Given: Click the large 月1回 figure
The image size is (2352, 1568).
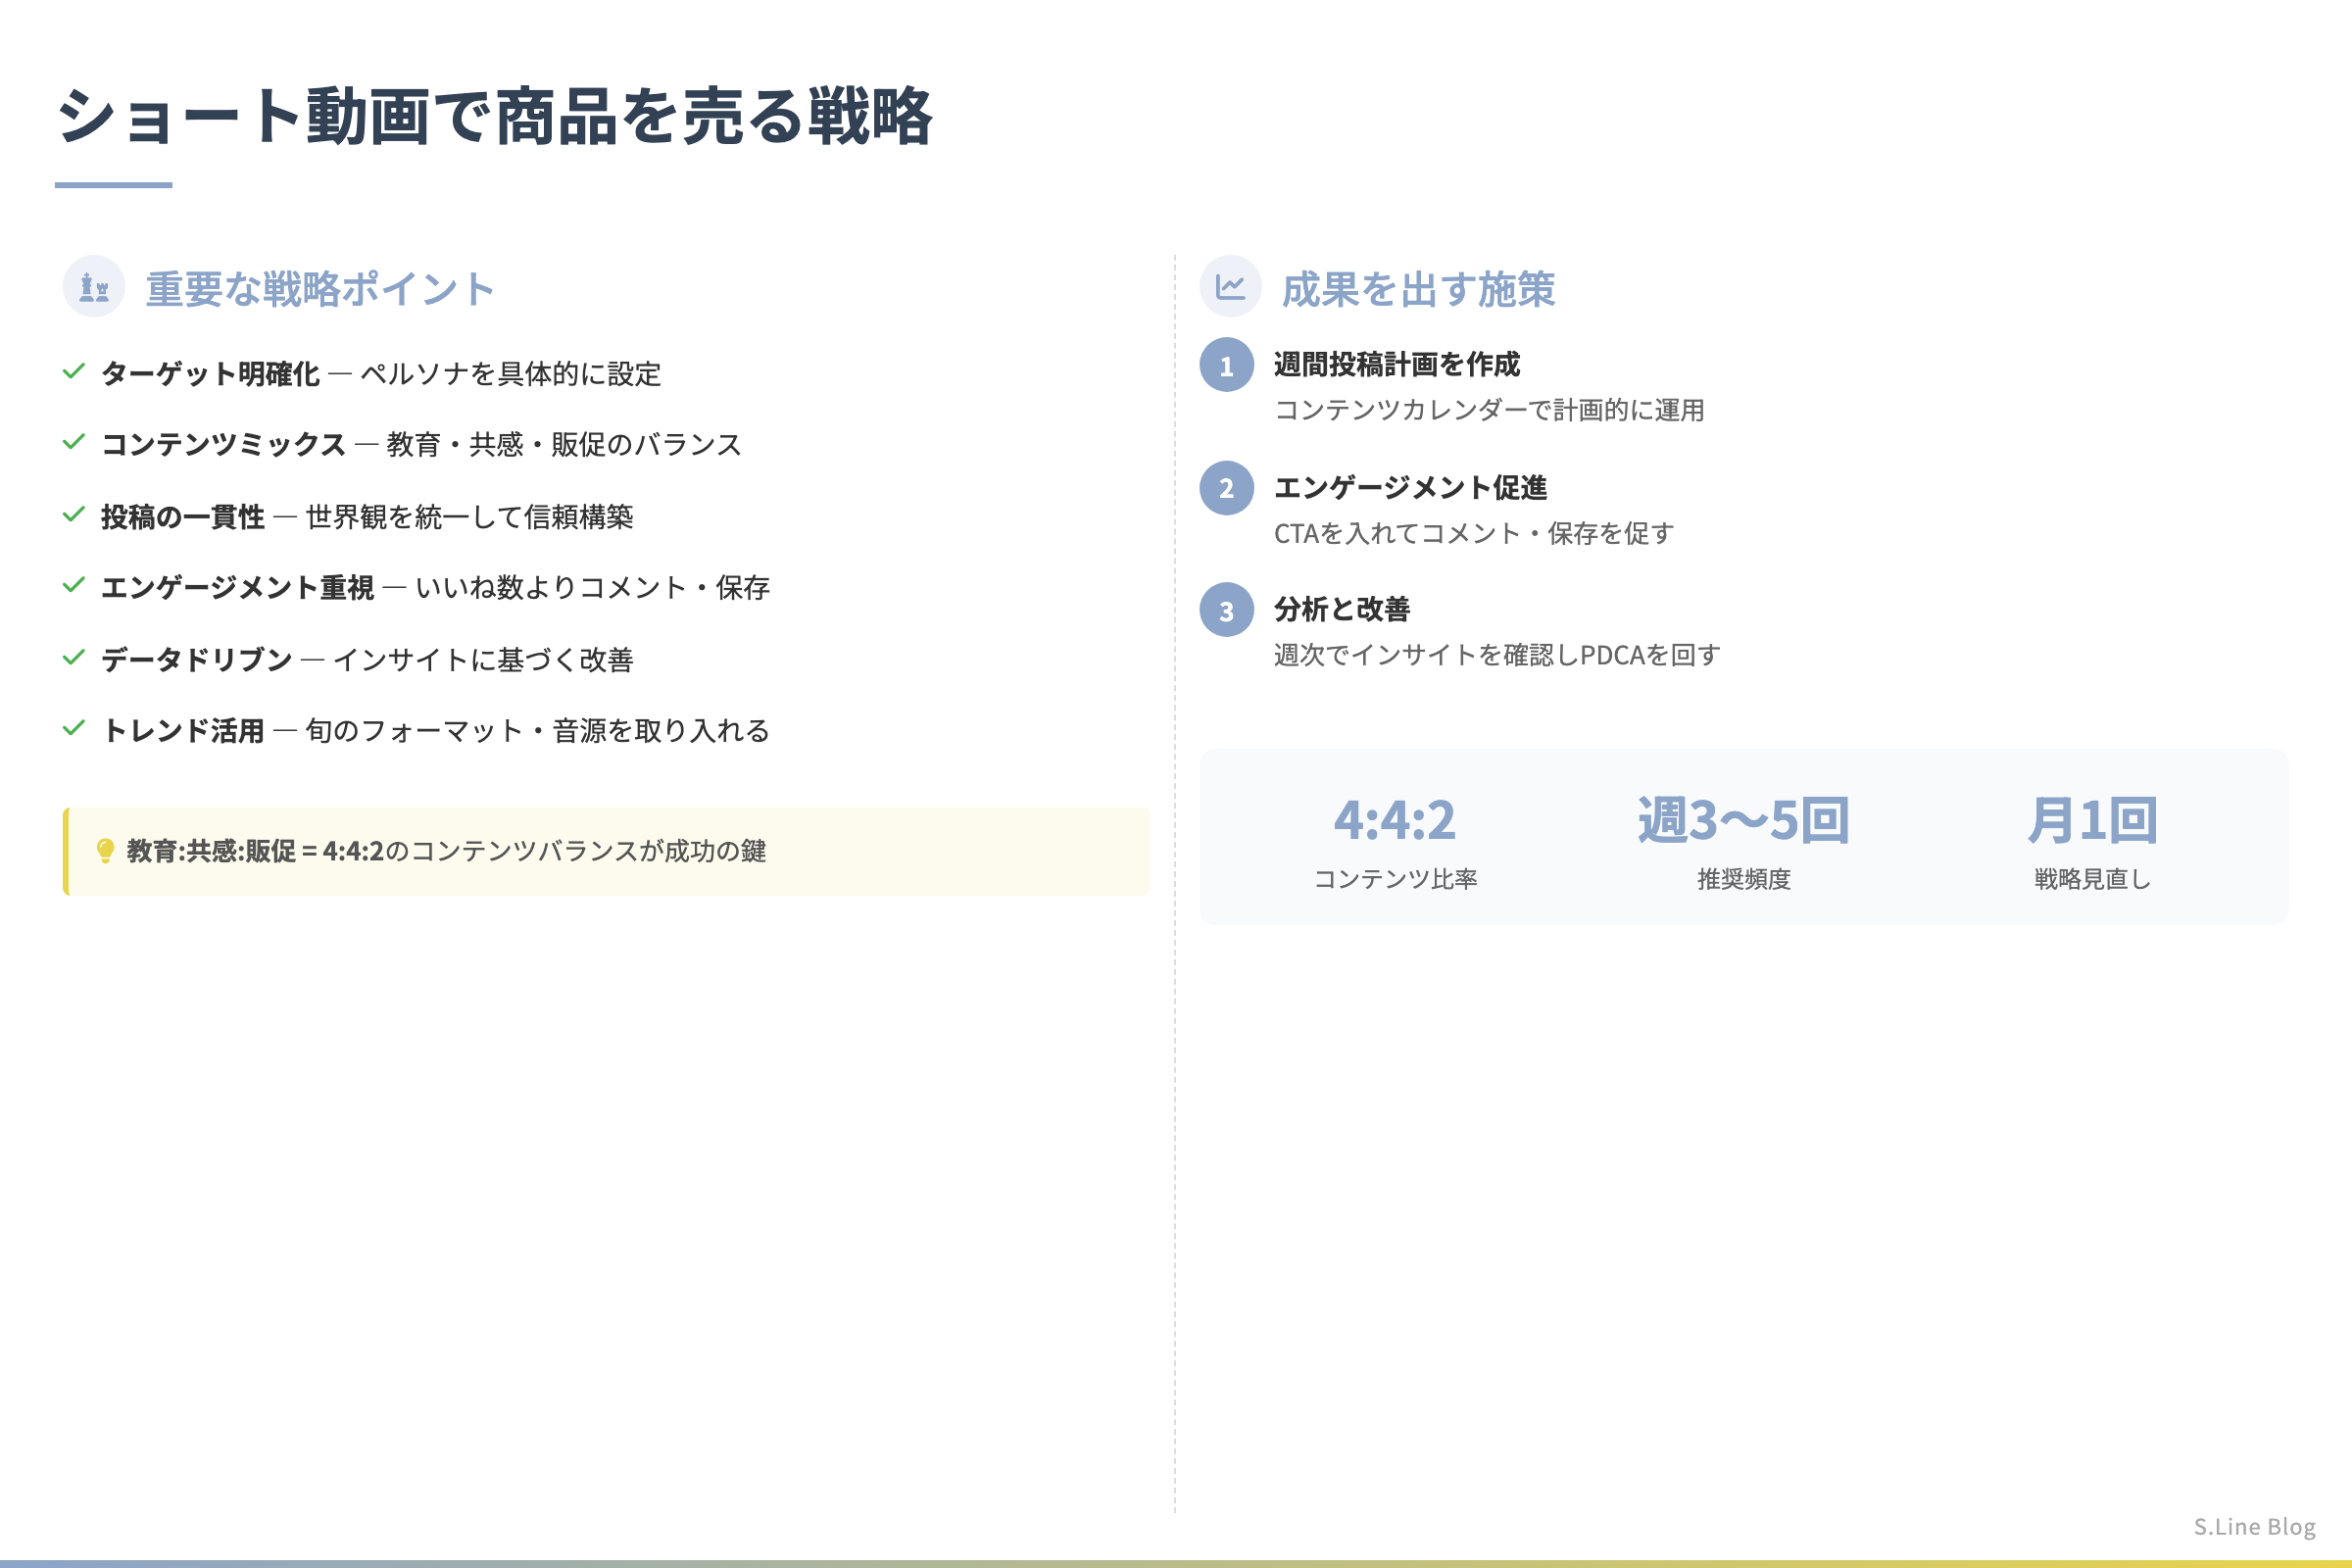Looking at the screenshot, I should pyautogui.click(x=2092, y=821).
